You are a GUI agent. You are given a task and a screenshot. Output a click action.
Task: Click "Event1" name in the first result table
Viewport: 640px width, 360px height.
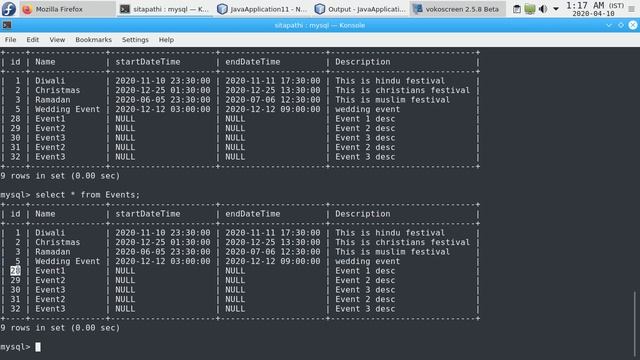(50, 119)
